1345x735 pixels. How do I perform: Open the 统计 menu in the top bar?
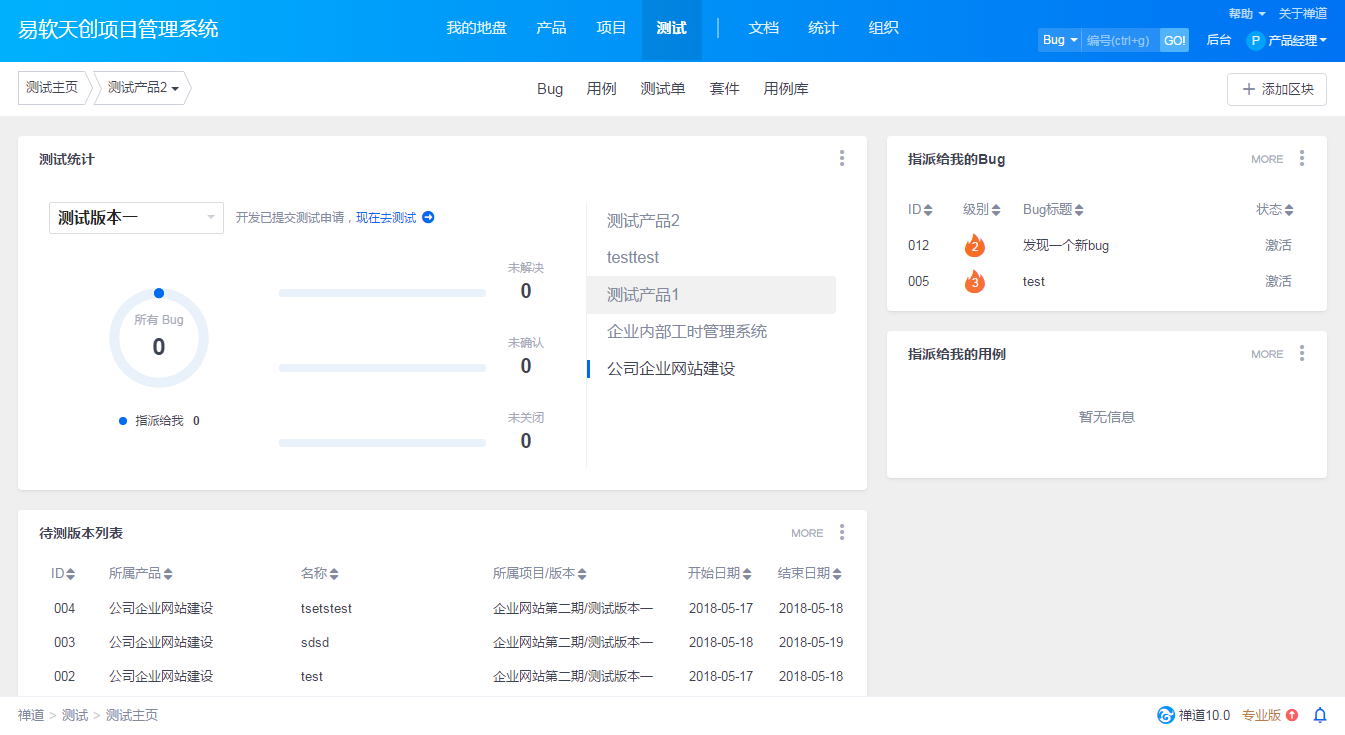tap(823, 28)
